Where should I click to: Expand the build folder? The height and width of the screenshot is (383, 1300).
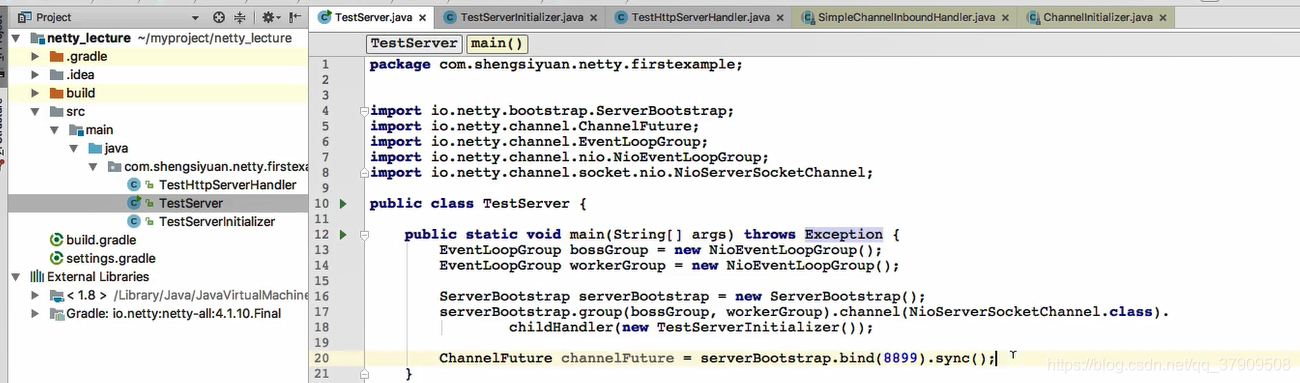pos(36,93)
